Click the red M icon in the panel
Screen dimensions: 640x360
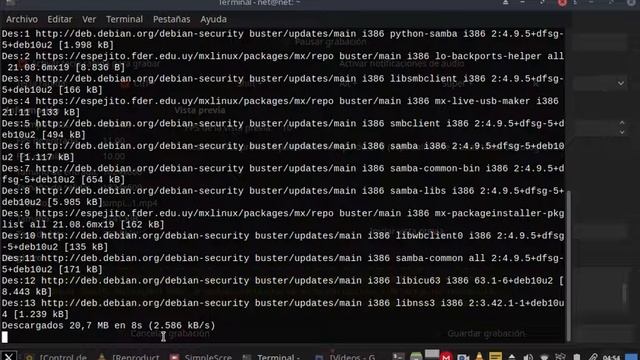coord(446,357)
